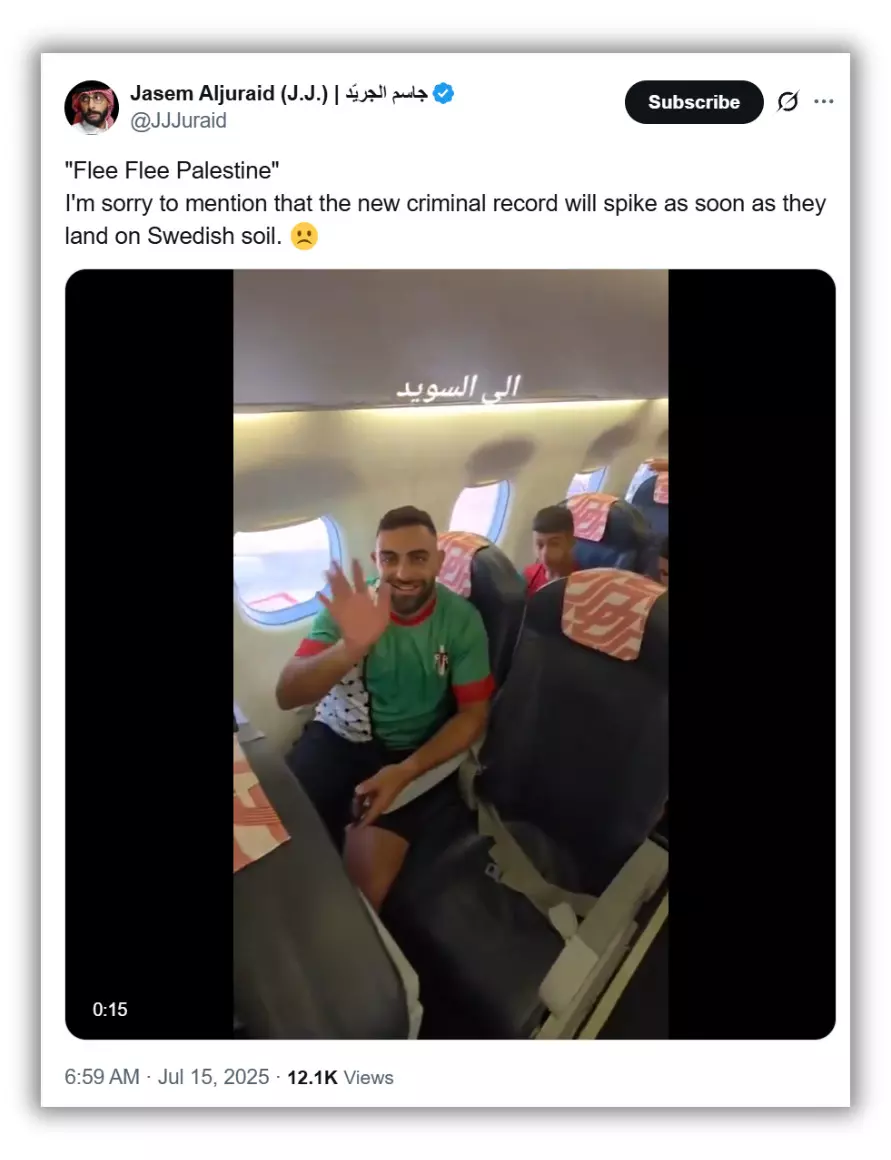The height and width of the screenshot is (1160, 891).
Task: Click the Subscribe button
Action: tap(693, 102)
